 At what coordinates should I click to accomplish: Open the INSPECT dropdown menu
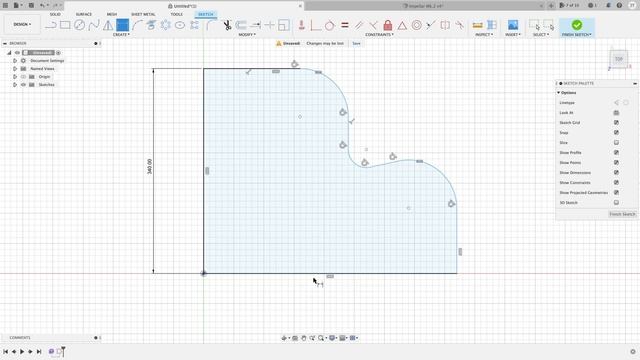484,35
